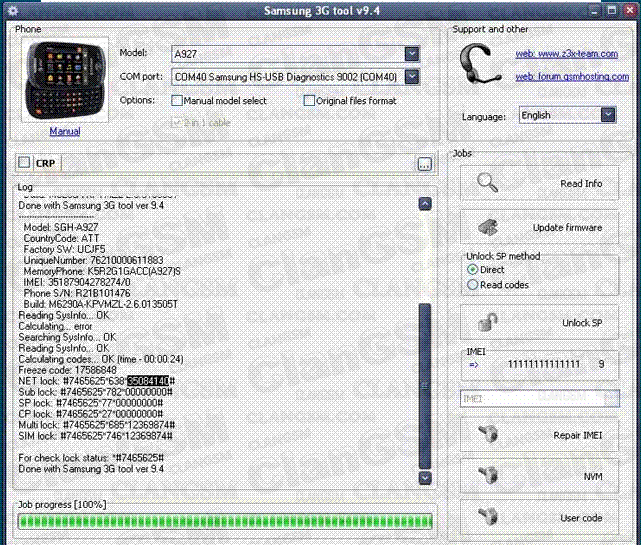The width and height of the screenshot is (641, 545).
Task: Maximize the Samsung 3G tool window
Action: 612,10
